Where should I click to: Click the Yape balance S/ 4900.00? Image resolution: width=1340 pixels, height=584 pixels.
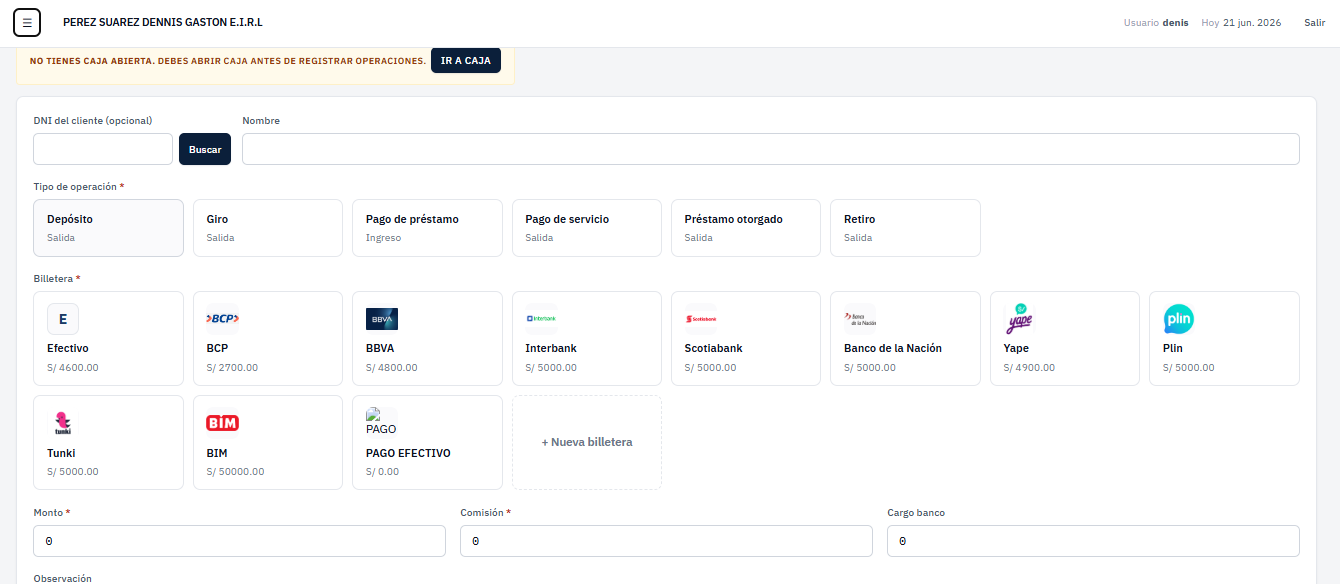[1029, 368]
